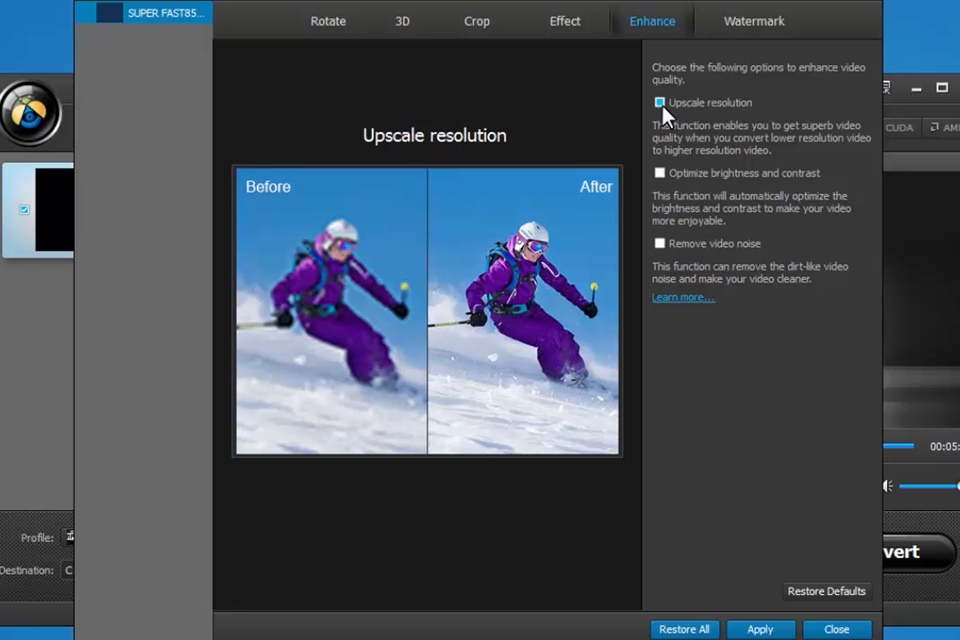Image resolution: width=960 pixels, height=640 pixels.
Task: Open the 3D tab
Action: coord(402,21)
